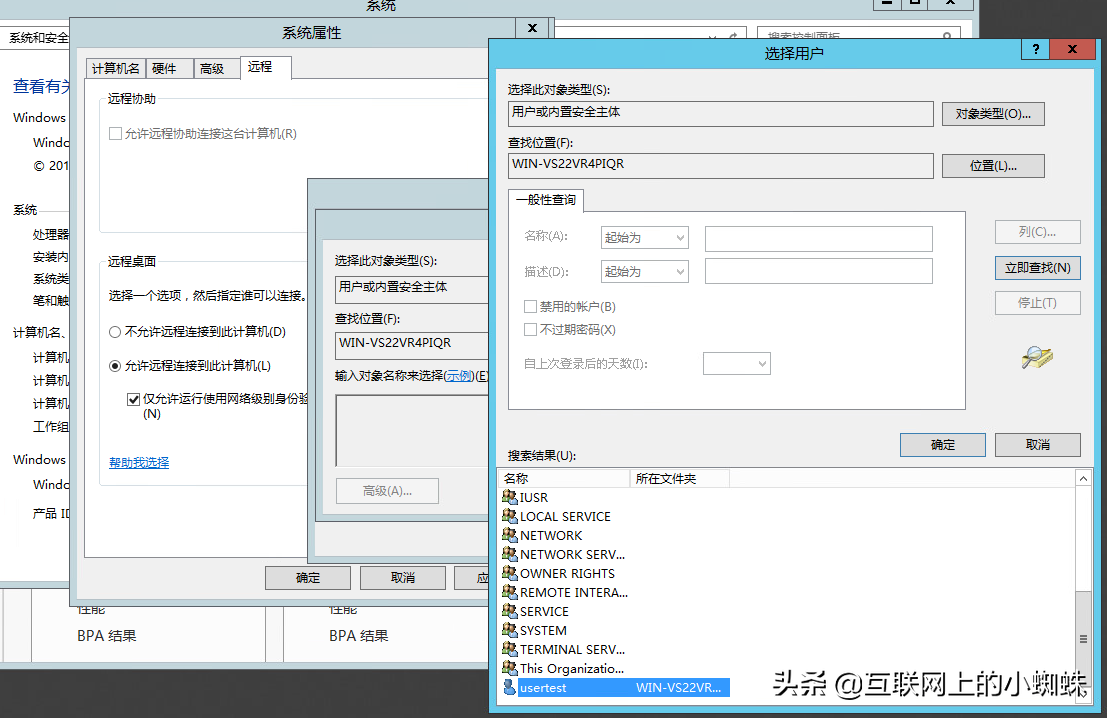Open the 描述(D) 起始为 dropdown
This screenshot has width=1107, height=718.
pyautogui.click(x=645, y=272)
